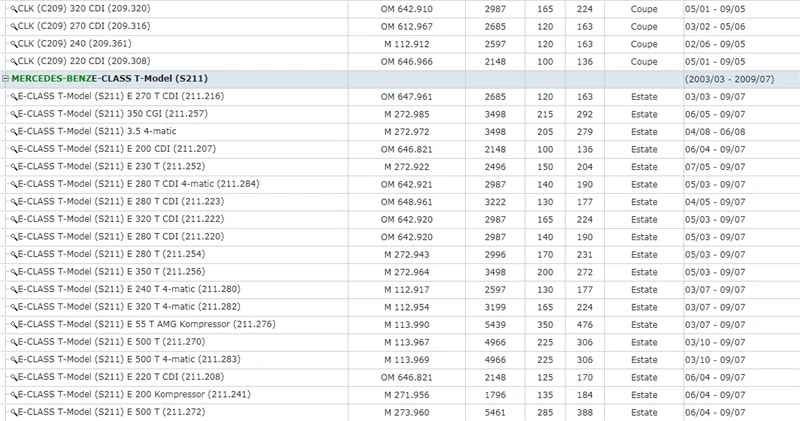This screenshot has width=800, height=421.
Task: Collapse the E-CLASS T-Model (S211) group
Action: (6, 79)
